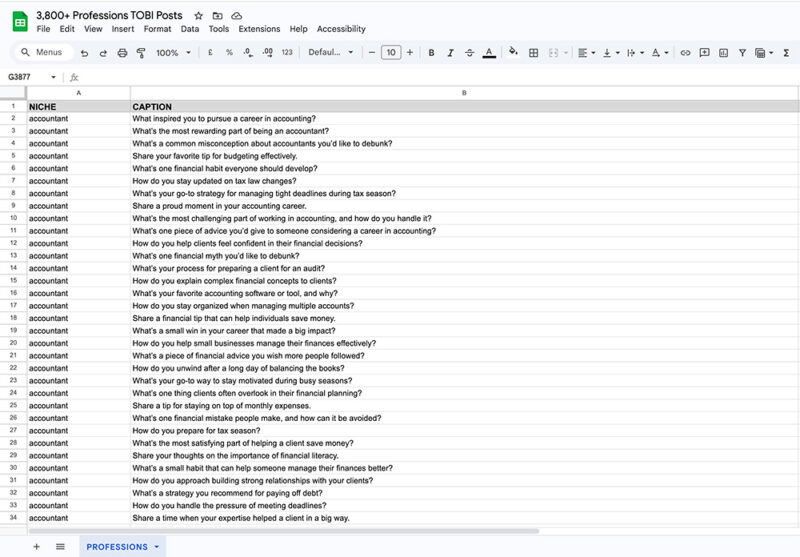Screen dimensions: 800x557
Task: Click the Add sheet plus button
Action: click(37, 547)
